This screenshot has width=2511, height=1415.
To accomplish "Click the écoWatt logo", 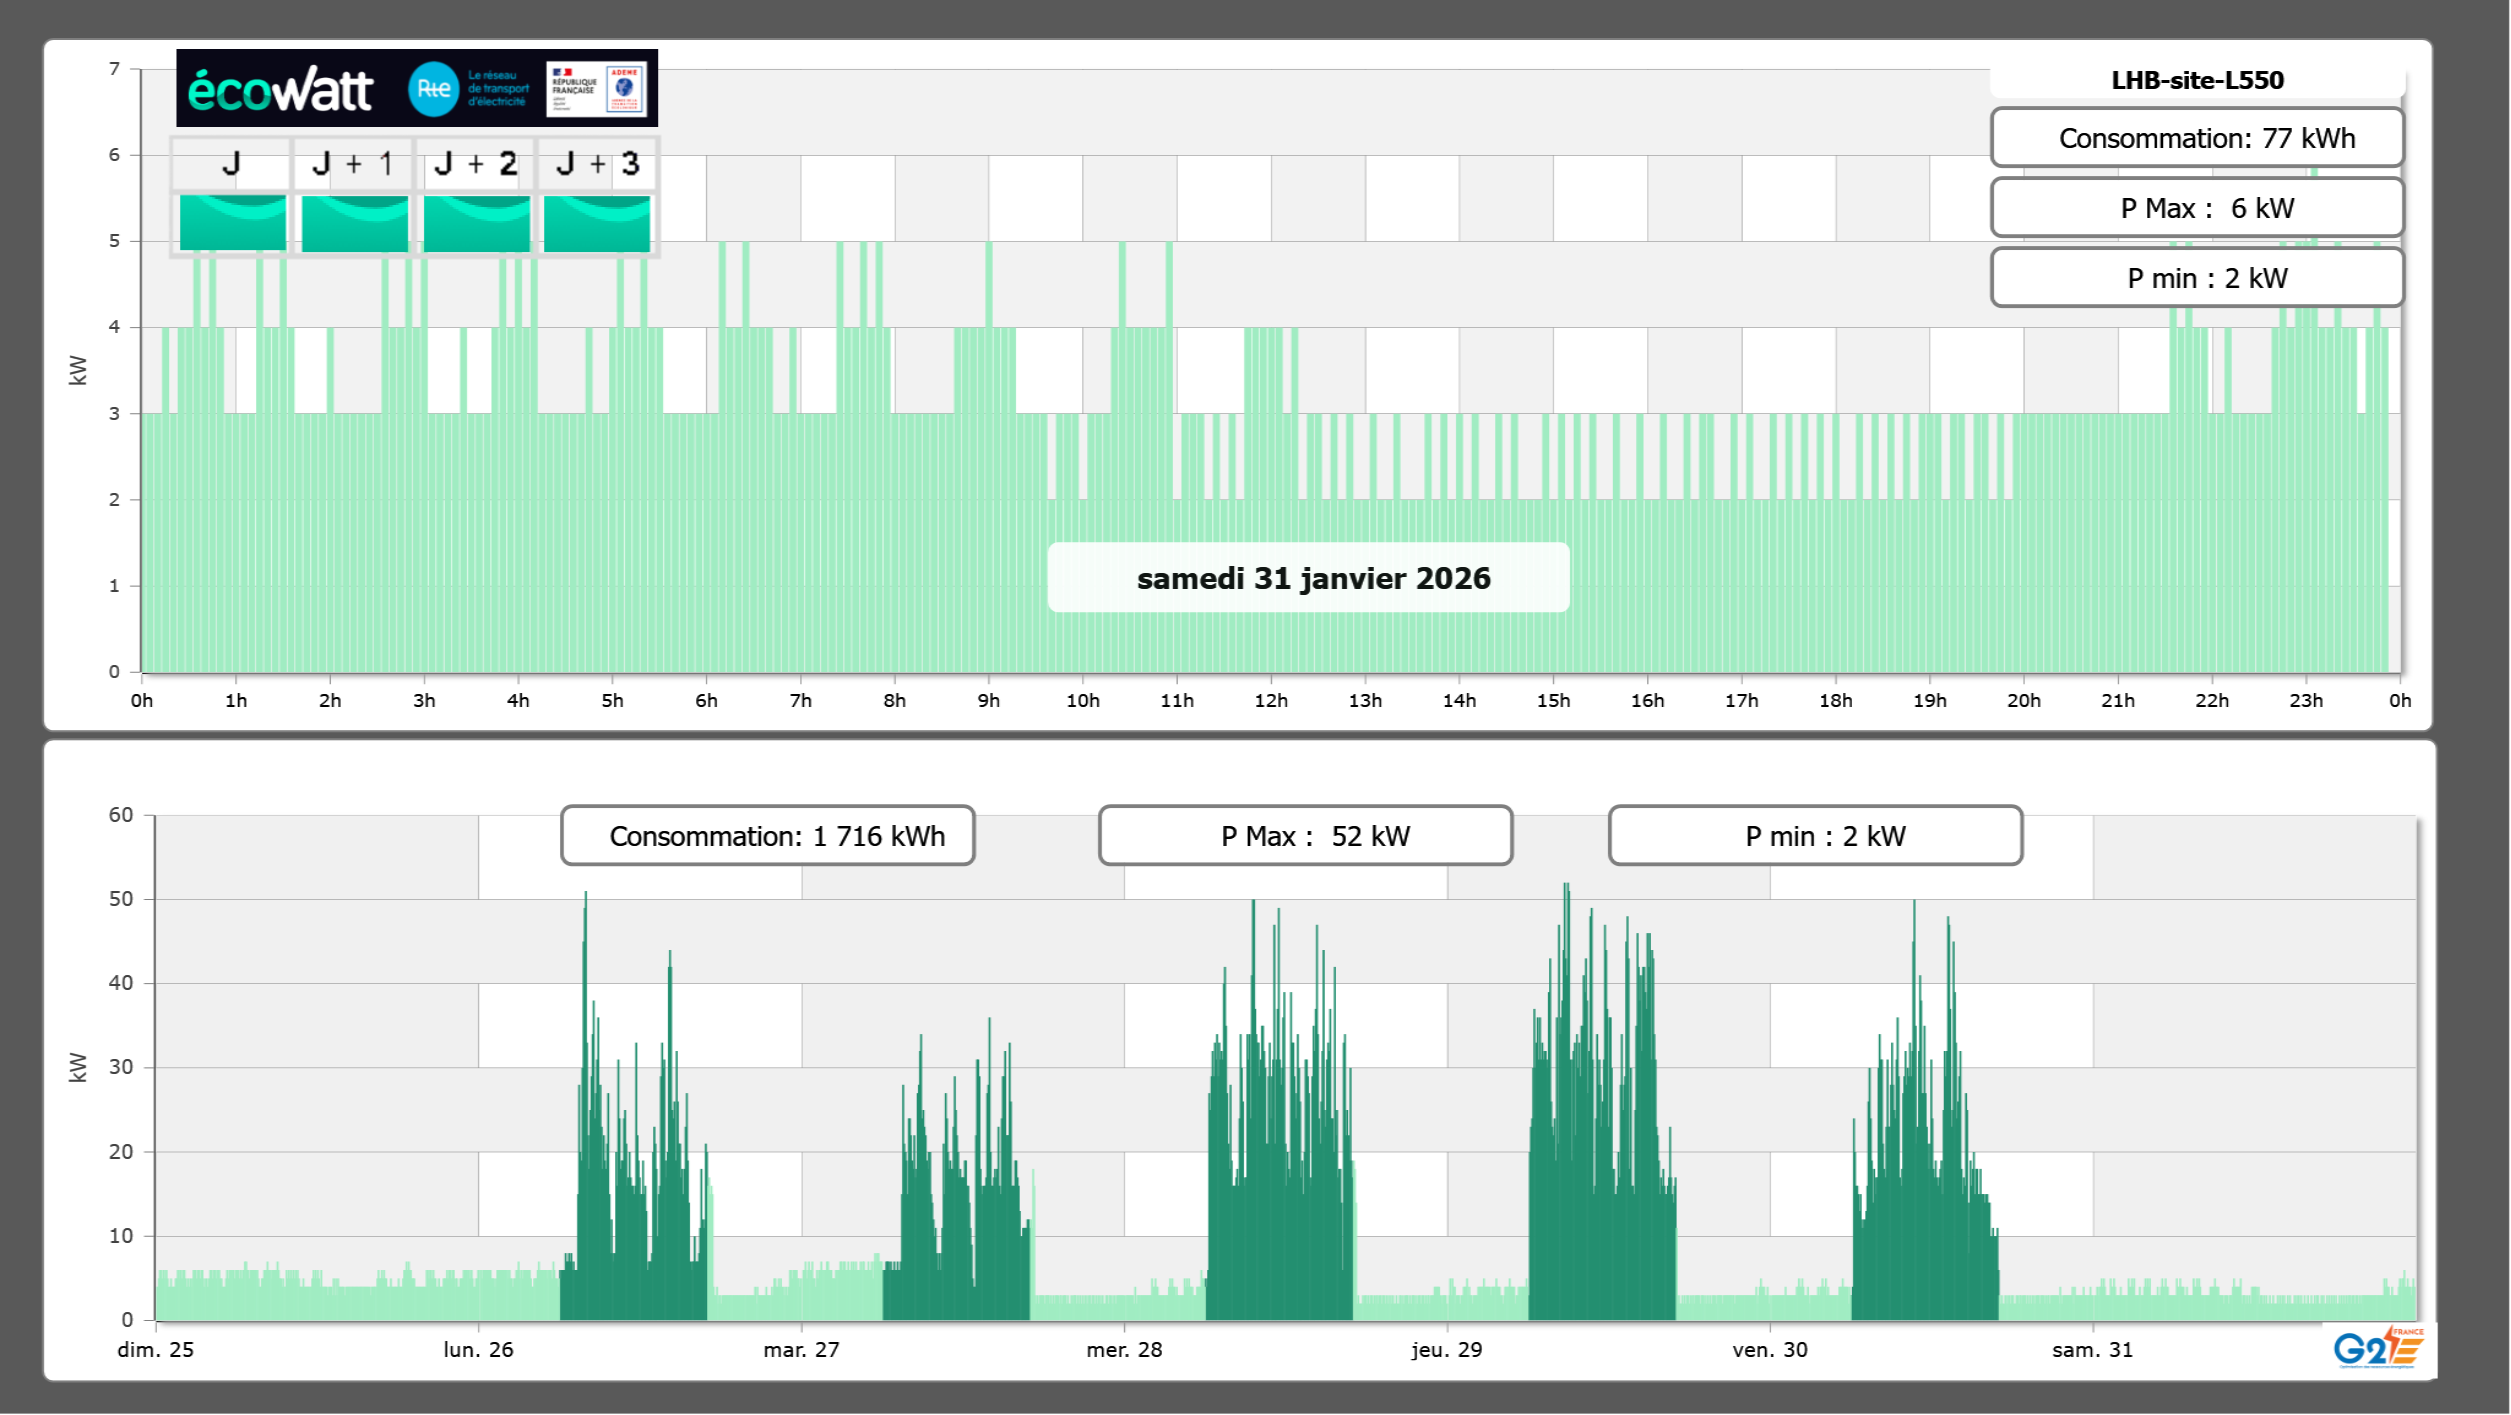I will coord(281,90).
